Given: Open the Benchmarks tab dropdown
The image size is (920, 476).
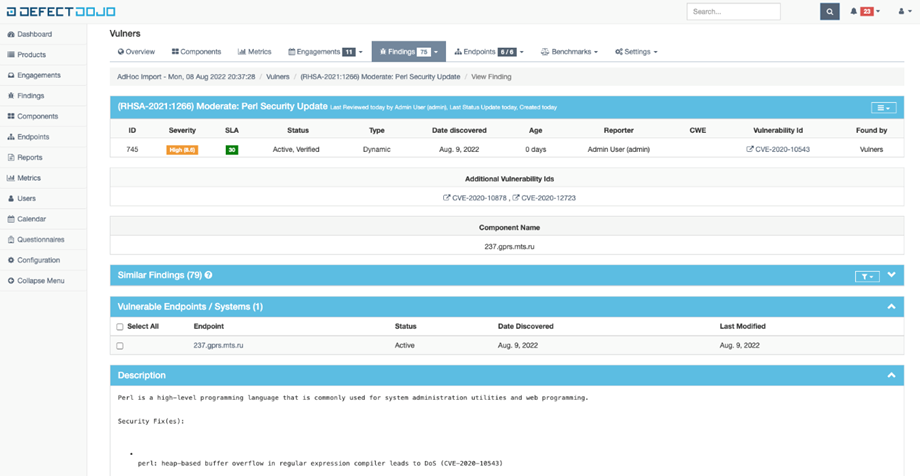Looking at the screenshot, I should coord(569,52).
